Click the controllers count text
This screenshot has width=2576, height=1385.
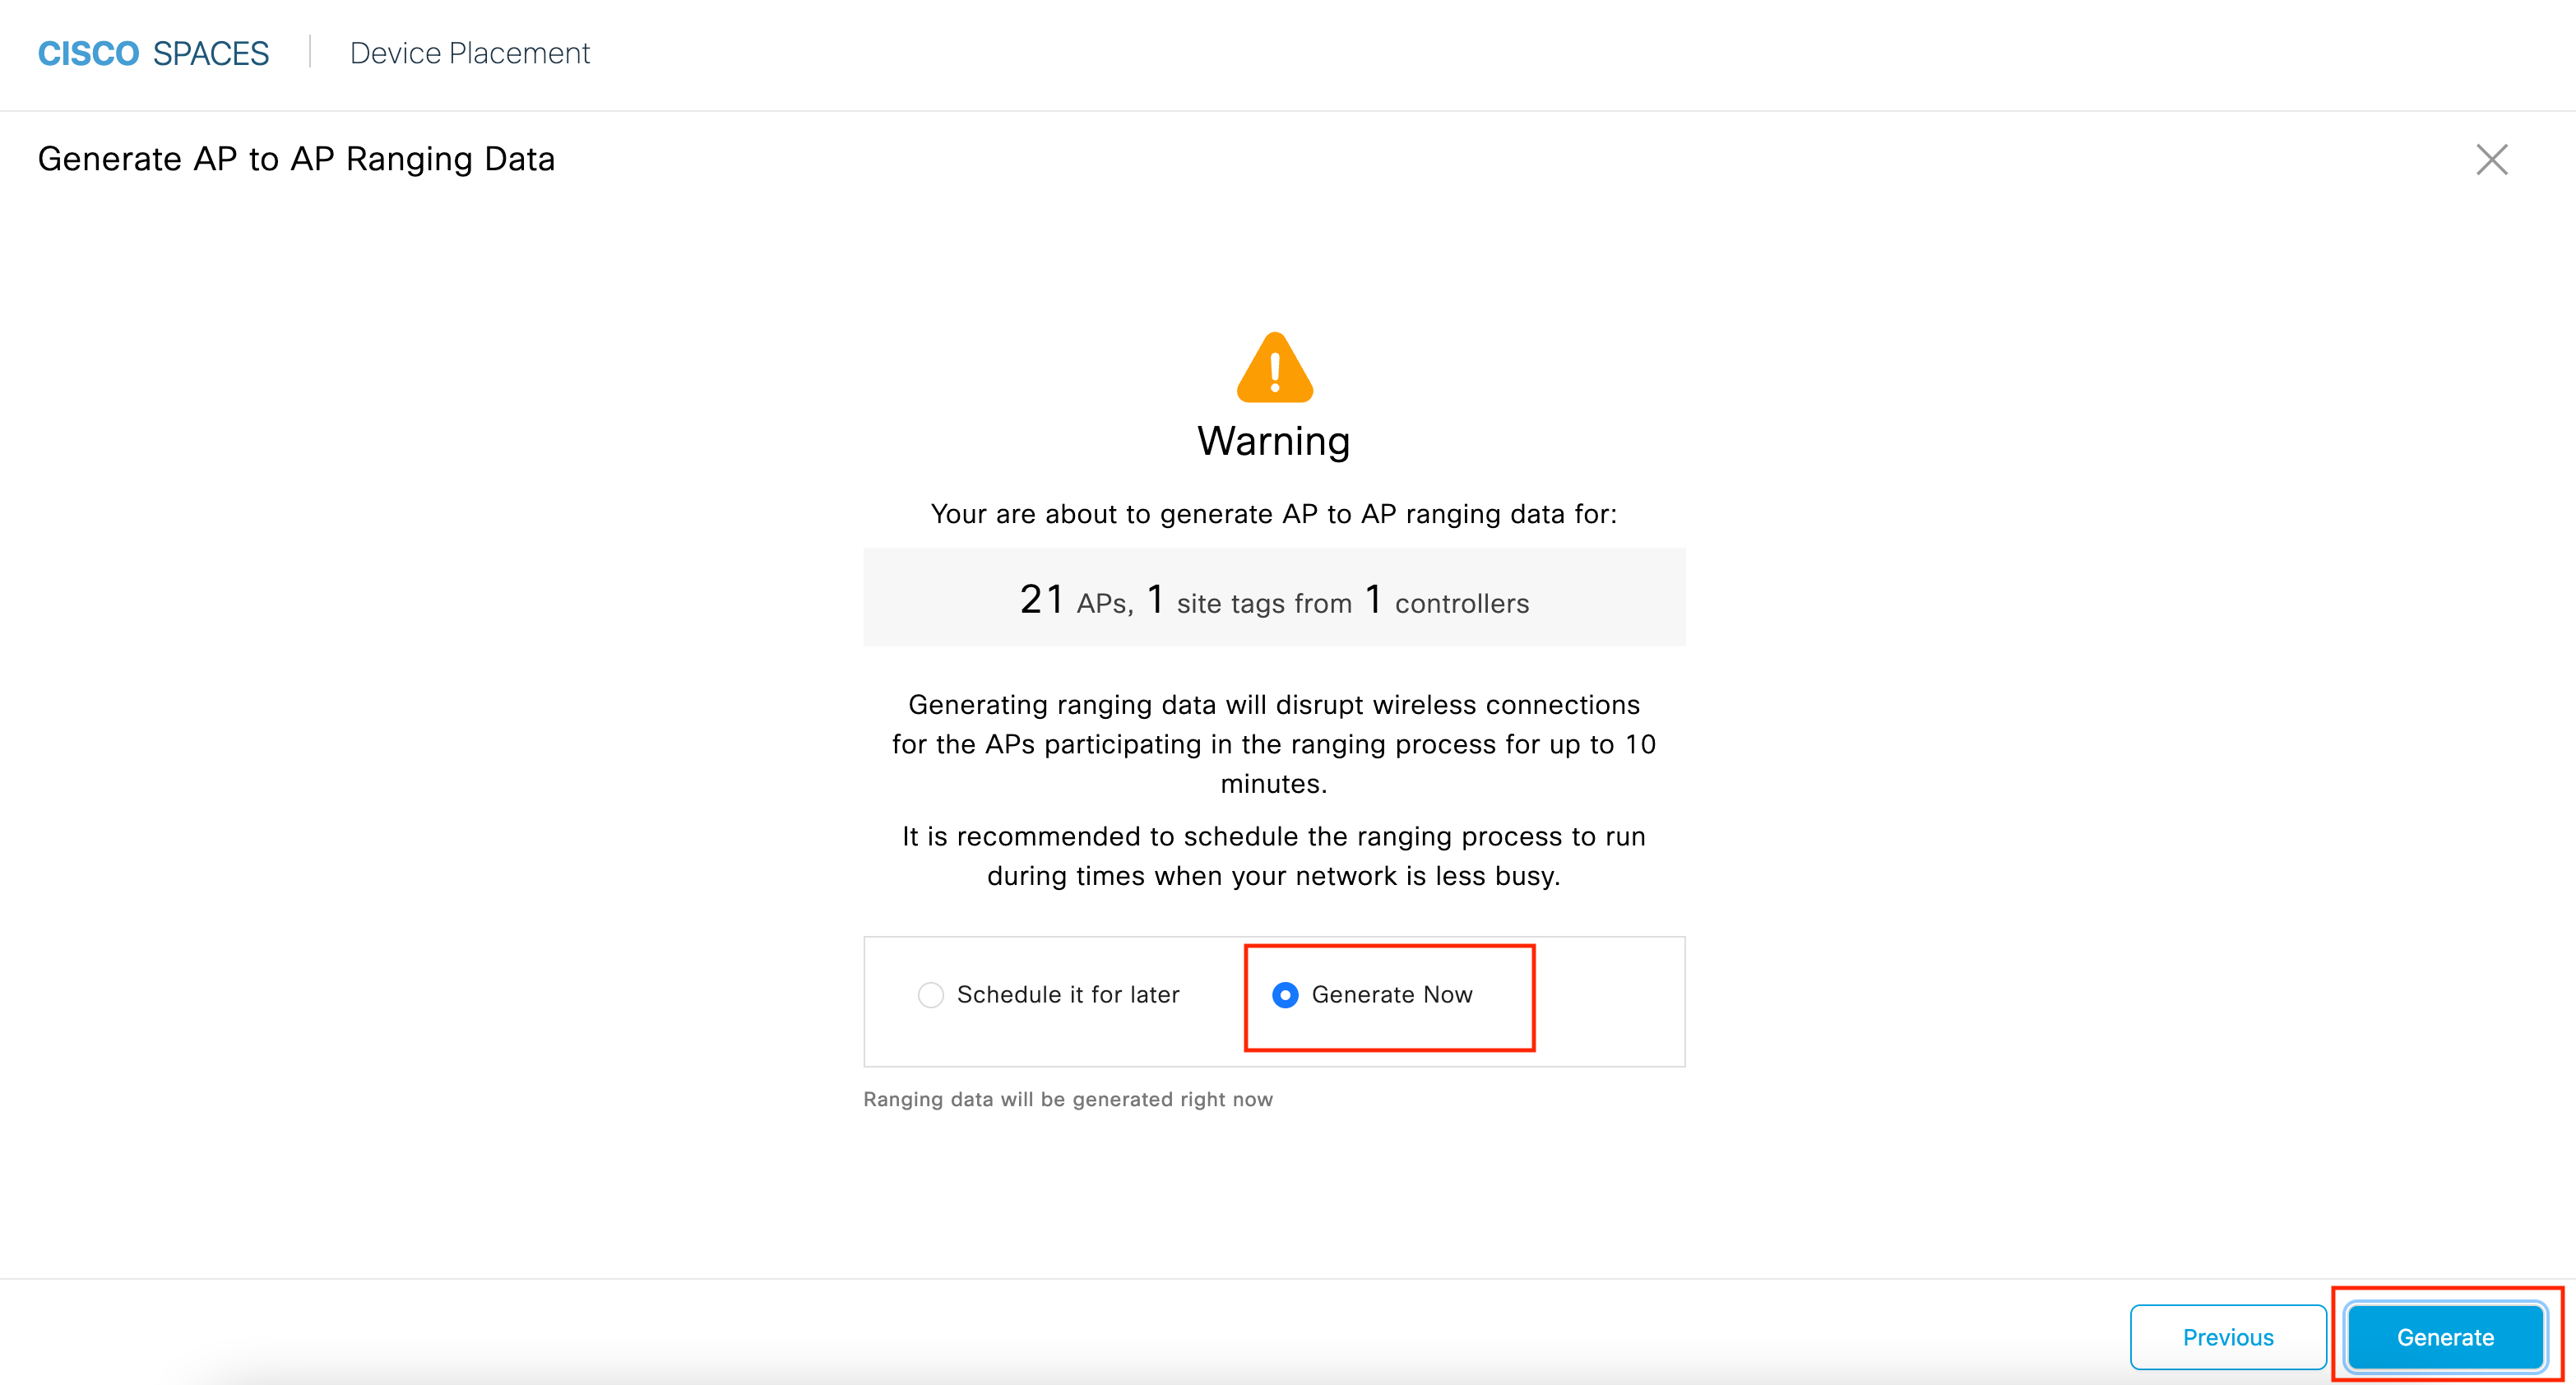coord(1461,603)
